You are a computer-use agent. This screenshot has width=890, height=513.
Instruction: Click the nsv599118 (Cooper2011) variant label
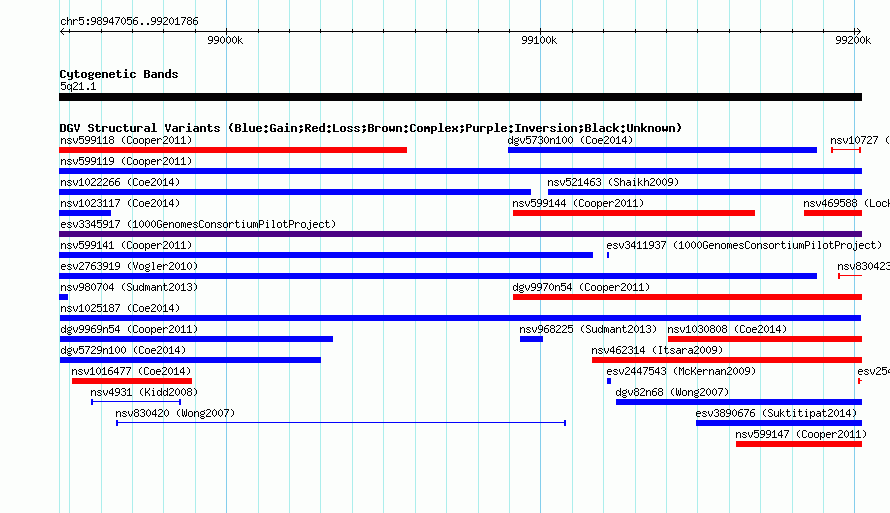[126, 140]
